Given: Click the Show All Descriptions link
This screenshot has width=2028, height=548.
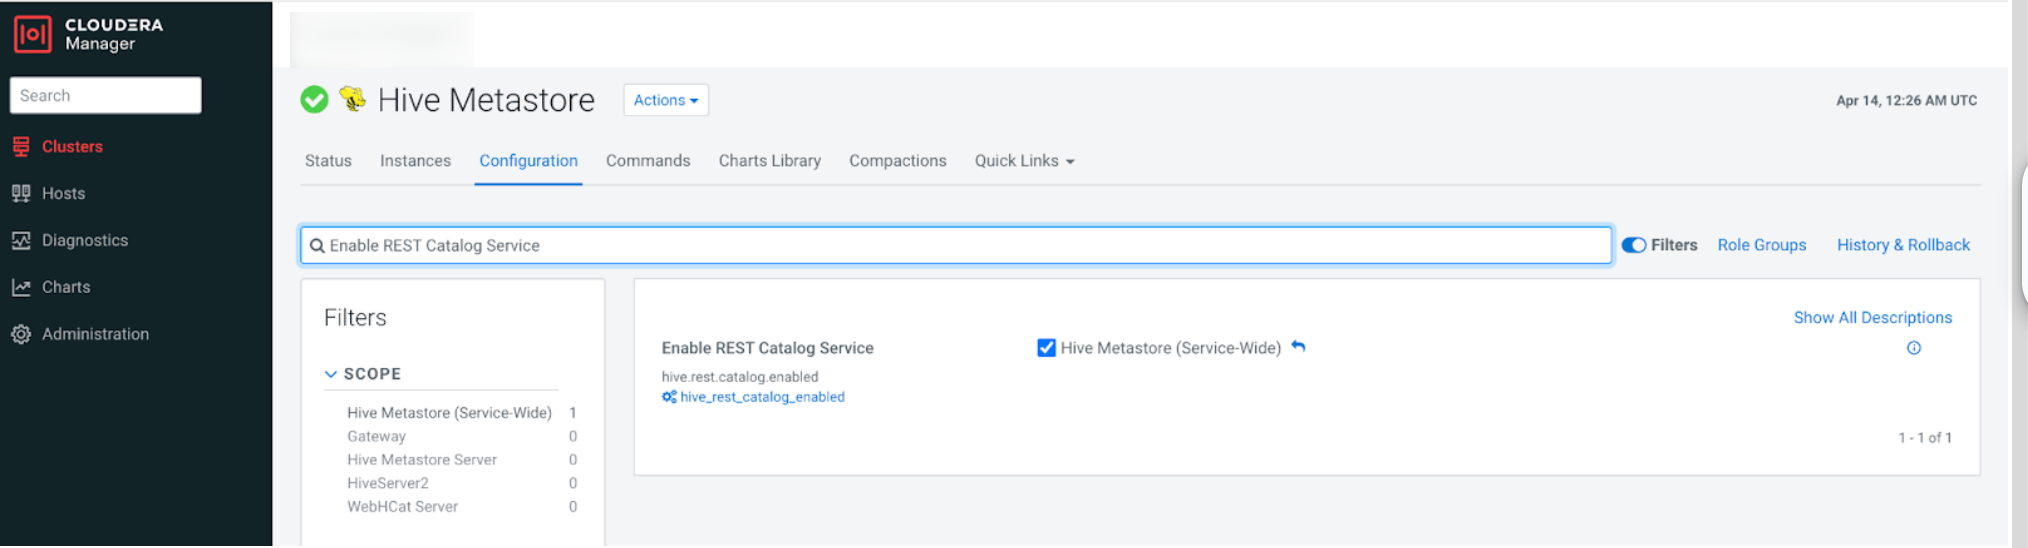Looking at the screenshot, I should tap(1872, 317).
